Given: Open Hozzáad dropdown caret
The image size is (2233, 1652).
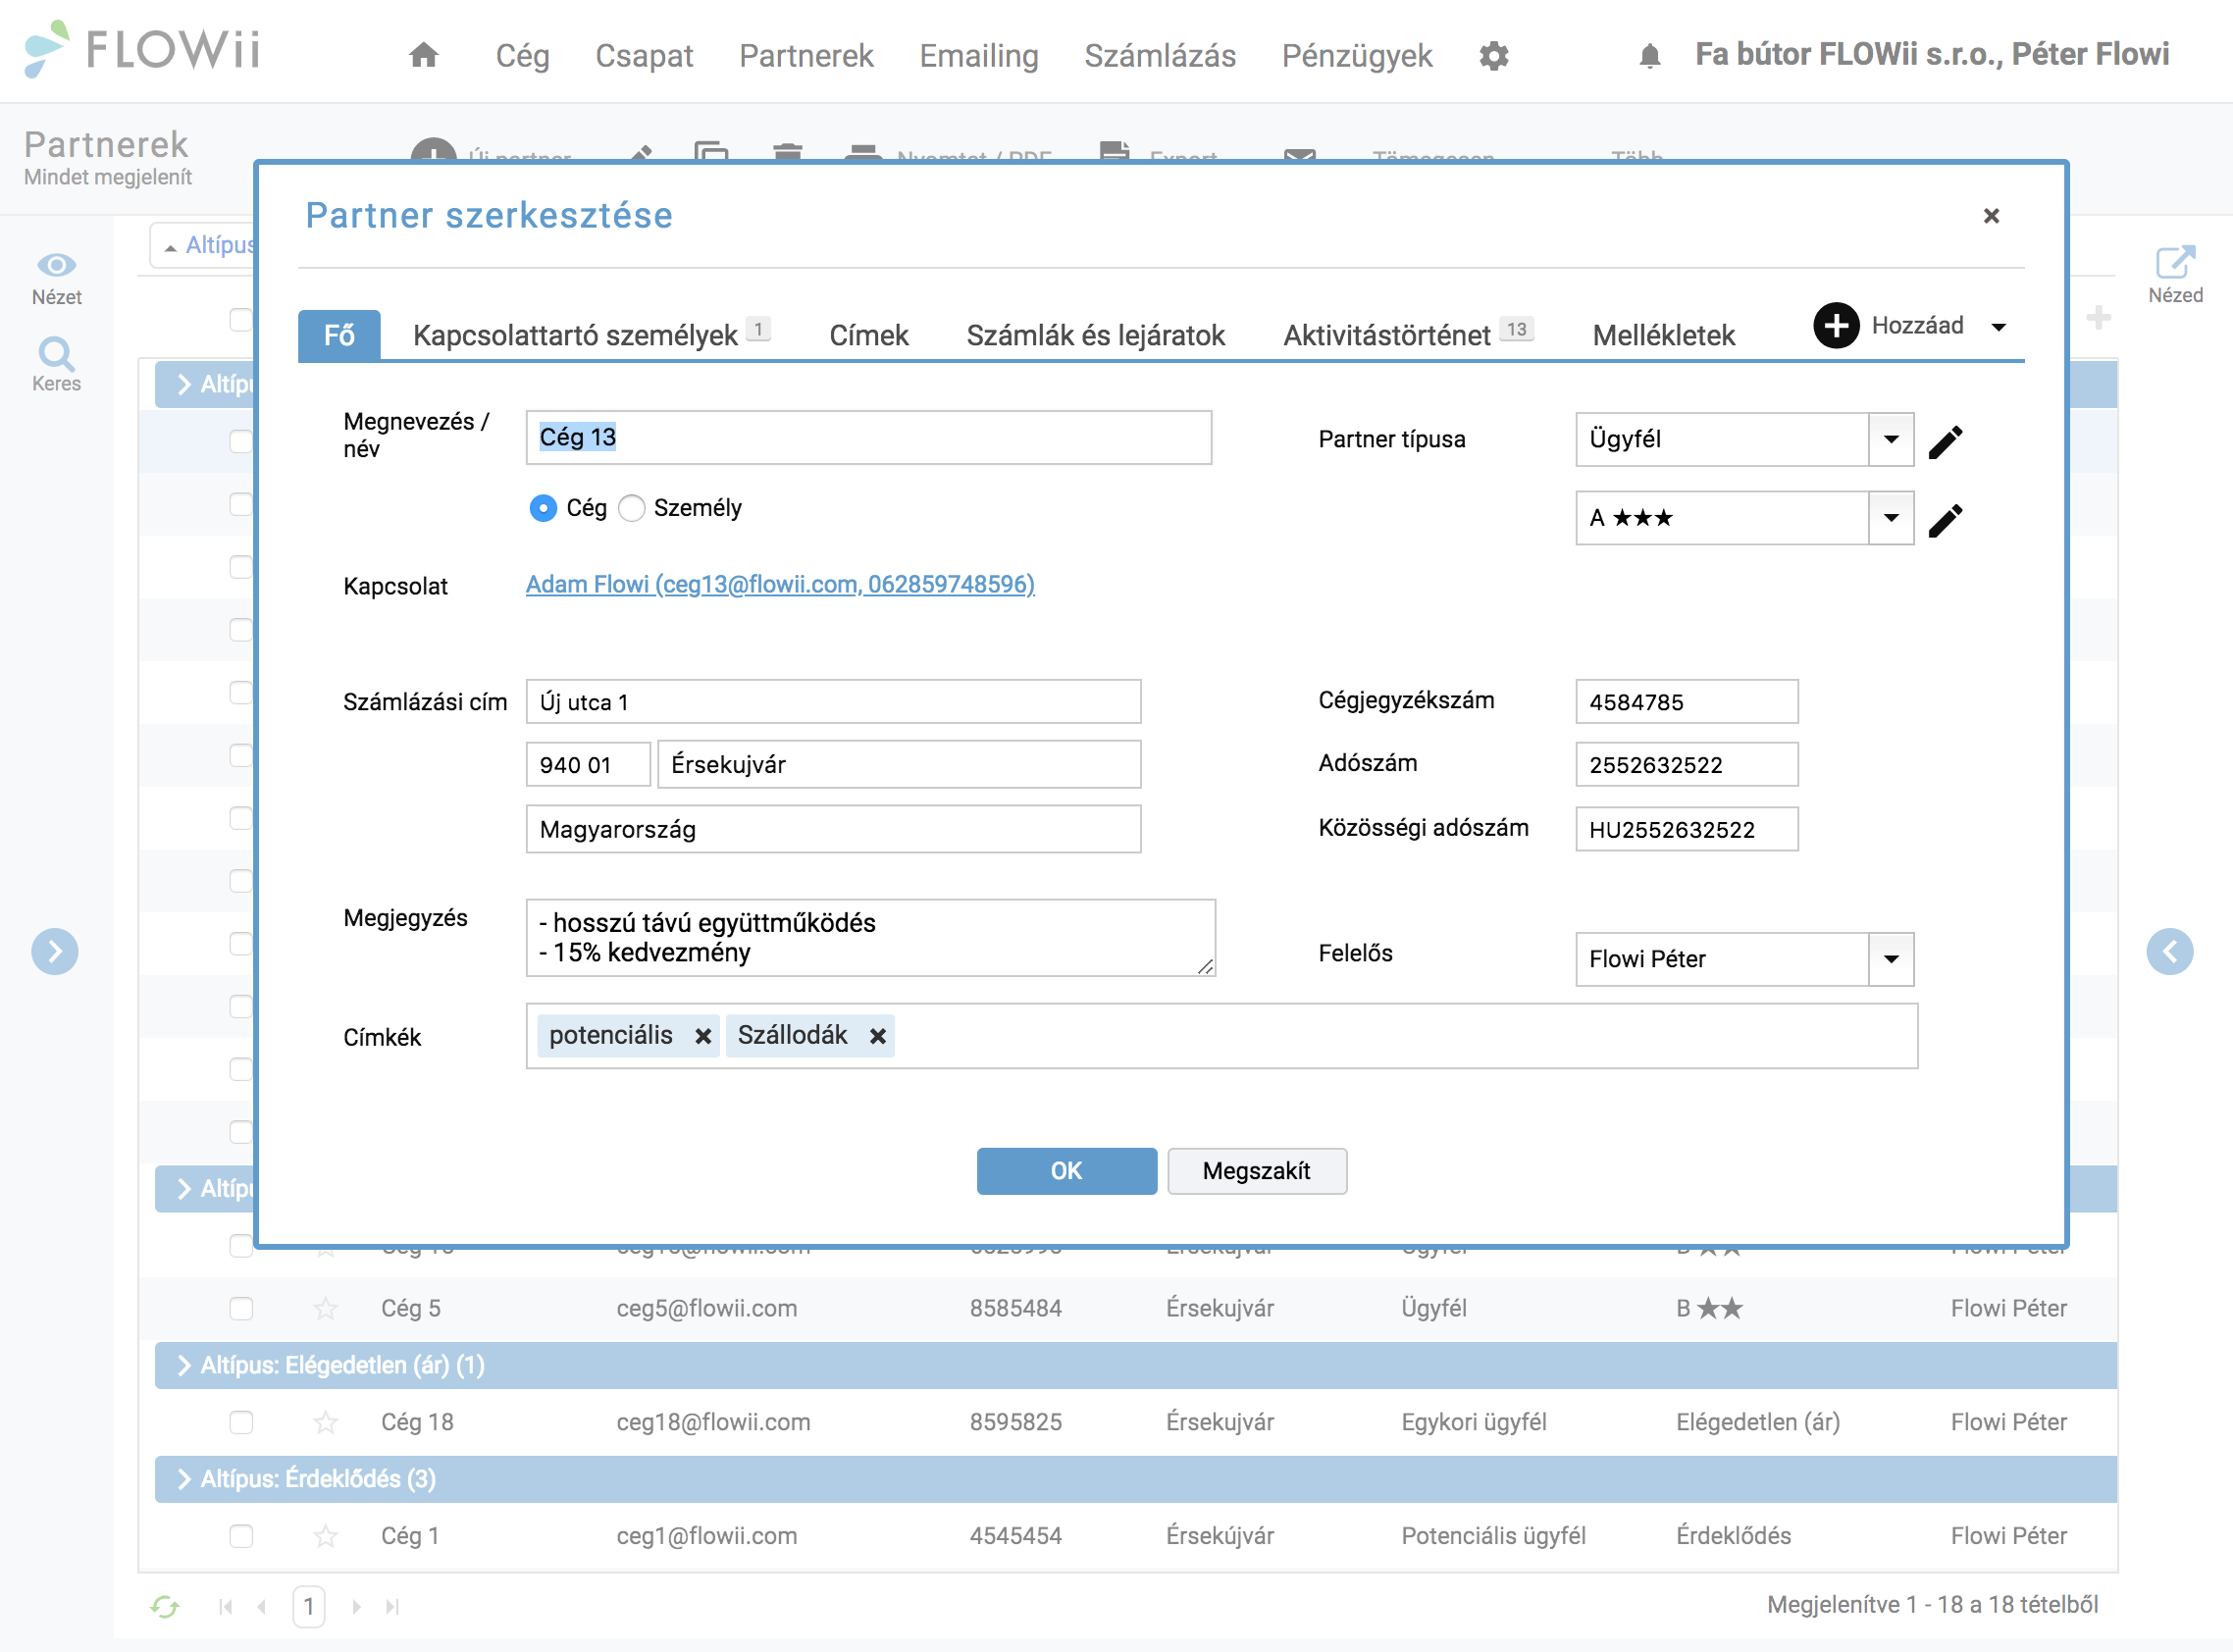Looking at the screenshot, I should pyautogui.click(x=1998, y=327).
